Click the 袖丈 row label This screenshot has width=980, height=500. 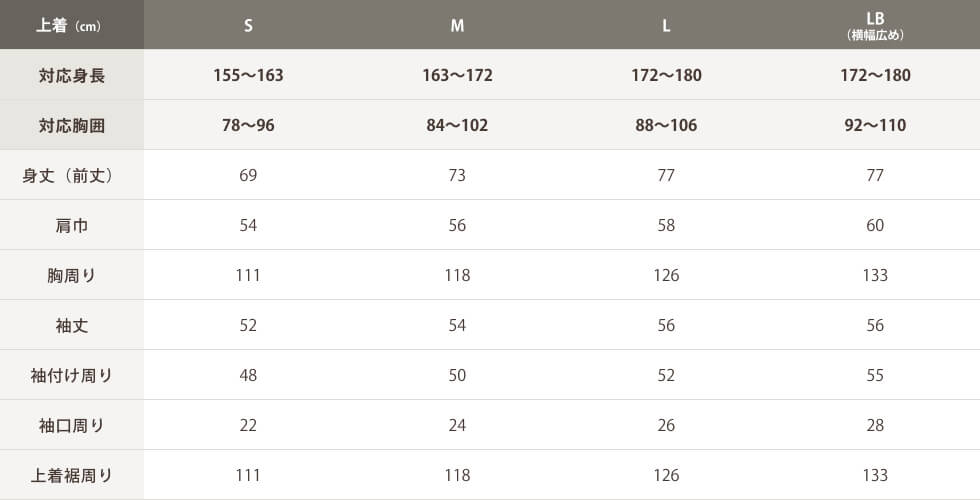coord(72,326)
